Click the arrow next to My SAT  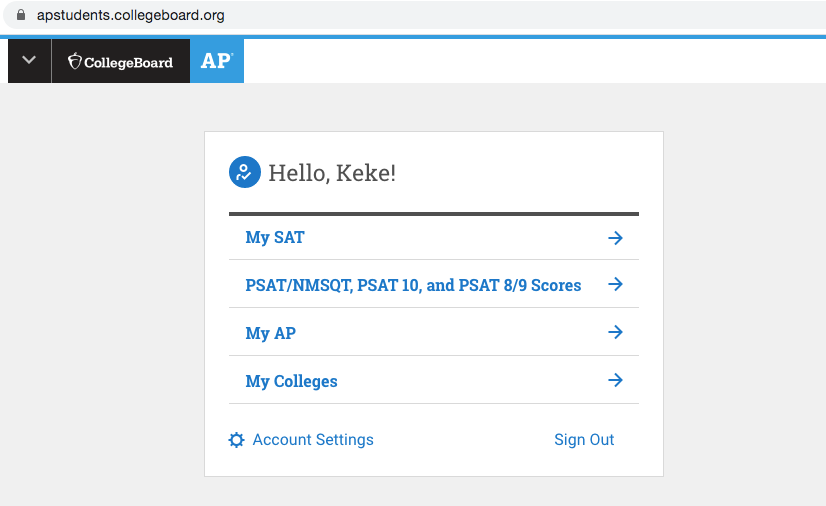point(615,238)
